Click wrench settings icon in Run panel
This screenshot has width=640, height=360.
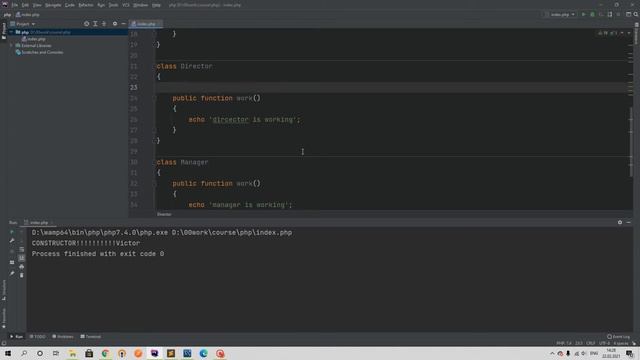[12, 241]
